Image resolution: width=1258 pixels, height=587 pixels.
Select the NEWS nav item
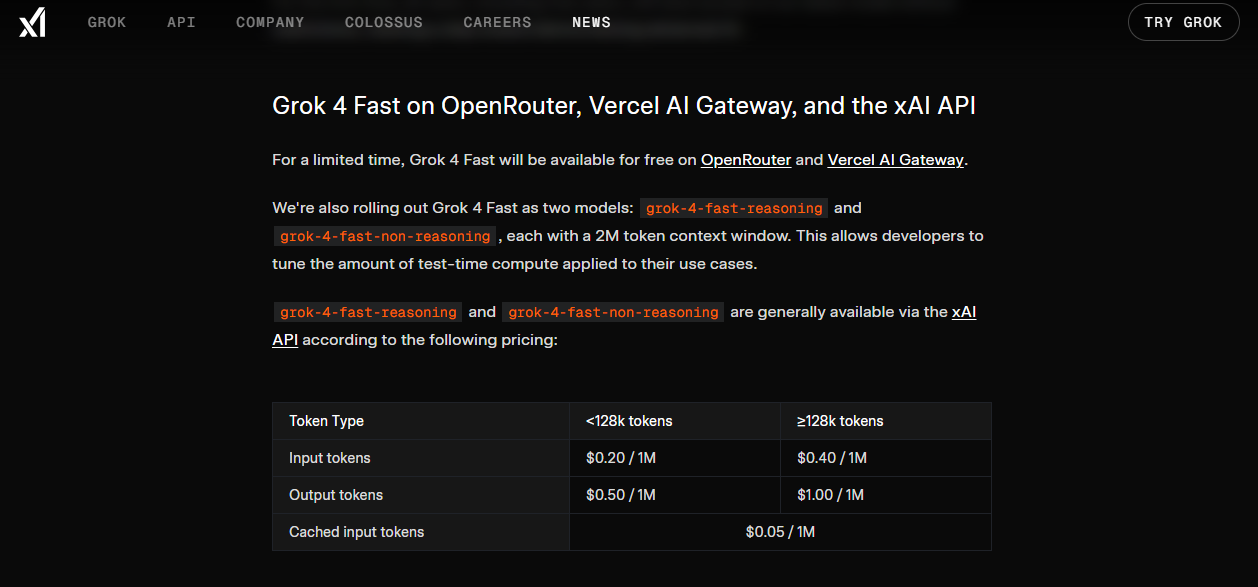tap(591, 22)
